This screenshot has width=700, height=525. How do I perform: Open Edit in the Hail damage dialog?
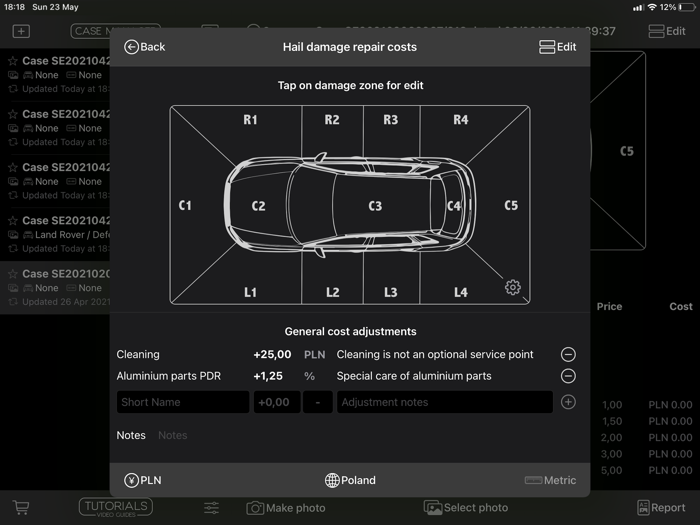(557, 47)
